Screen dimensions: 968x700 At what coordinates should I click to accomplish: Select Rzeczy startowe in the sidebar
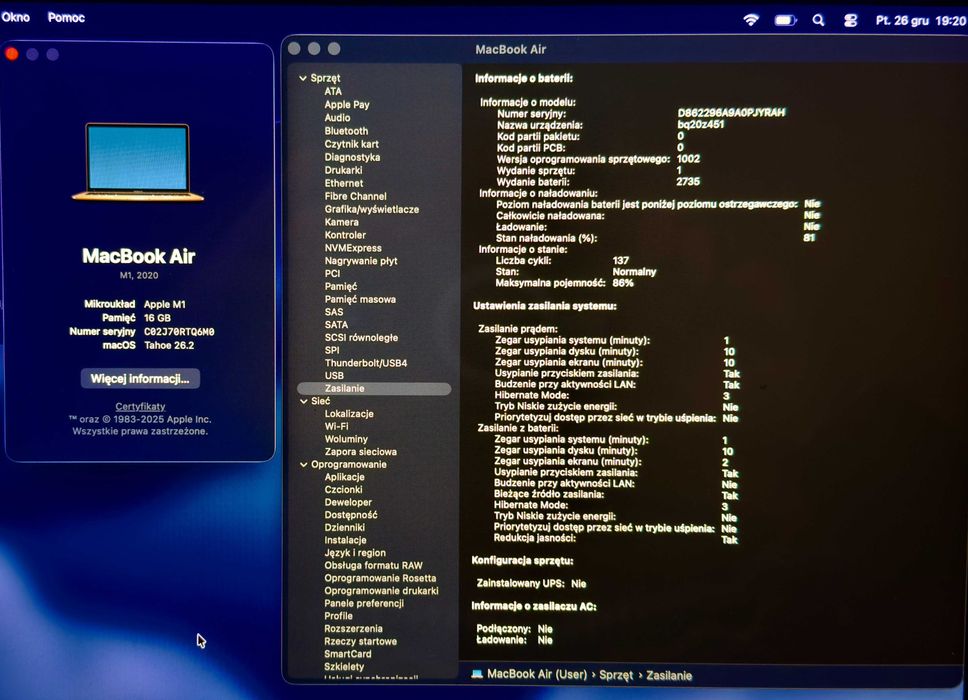pyautogui.click(x=361, y=641)
